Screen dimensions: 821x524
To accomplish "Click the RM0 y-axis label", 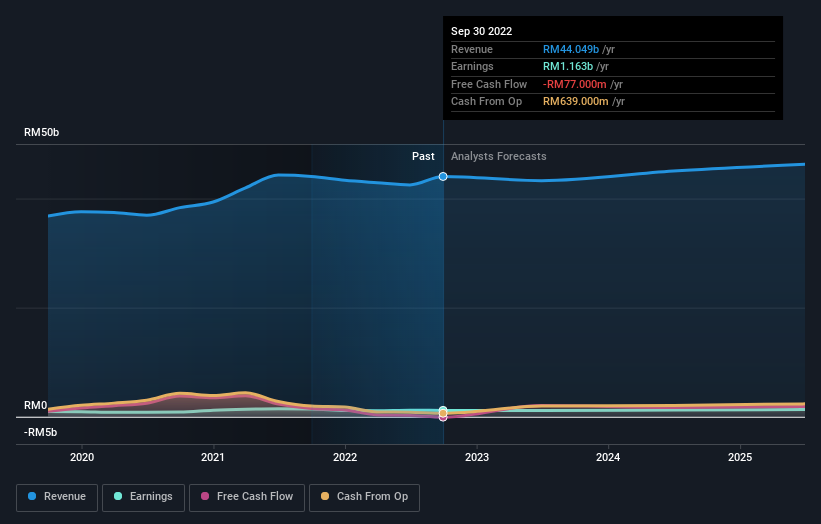I will [x=36, y=405].
